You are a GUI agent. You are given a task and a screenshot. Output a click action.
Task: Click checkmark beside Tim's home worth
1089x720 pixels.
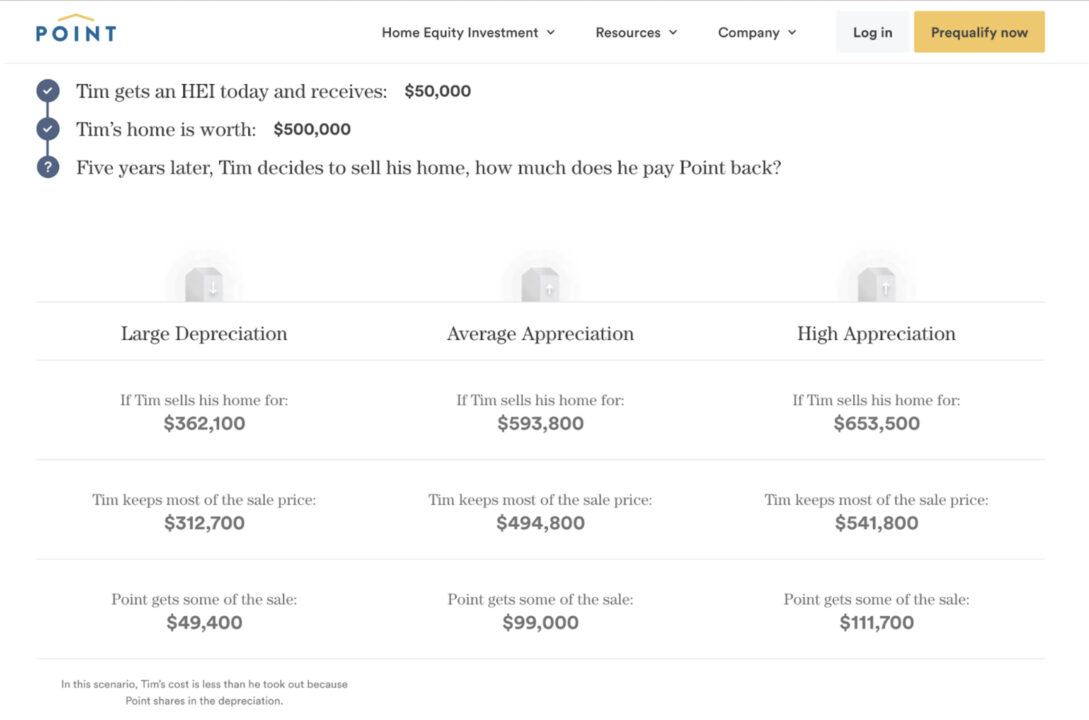click(48, 129)
